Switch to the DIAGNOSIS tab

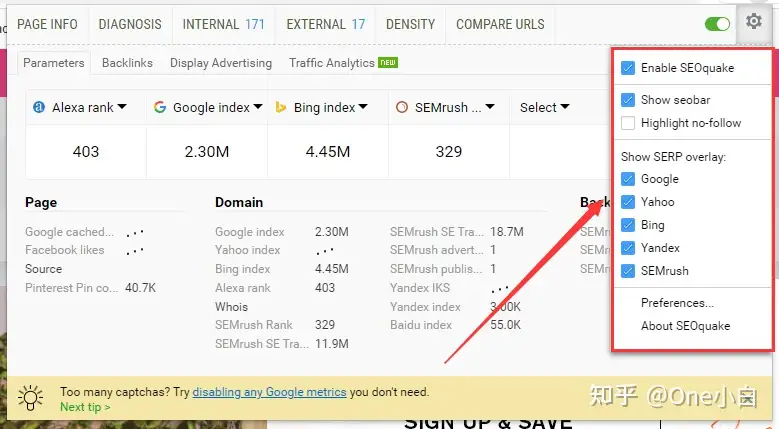pyautogui.click(x=130, y=24)
